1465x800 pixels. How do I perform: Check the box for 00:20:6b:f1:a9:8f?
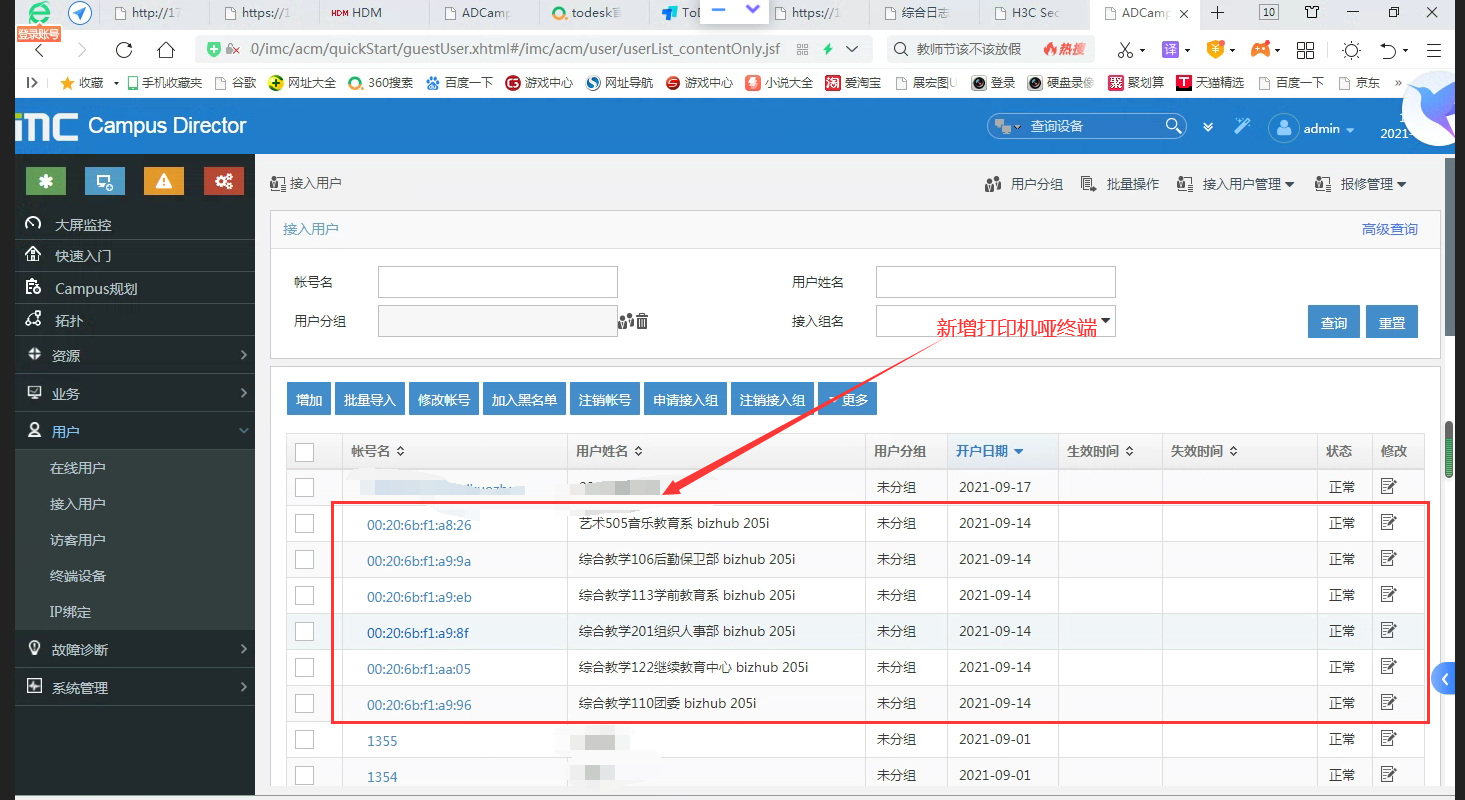point(305,631)
